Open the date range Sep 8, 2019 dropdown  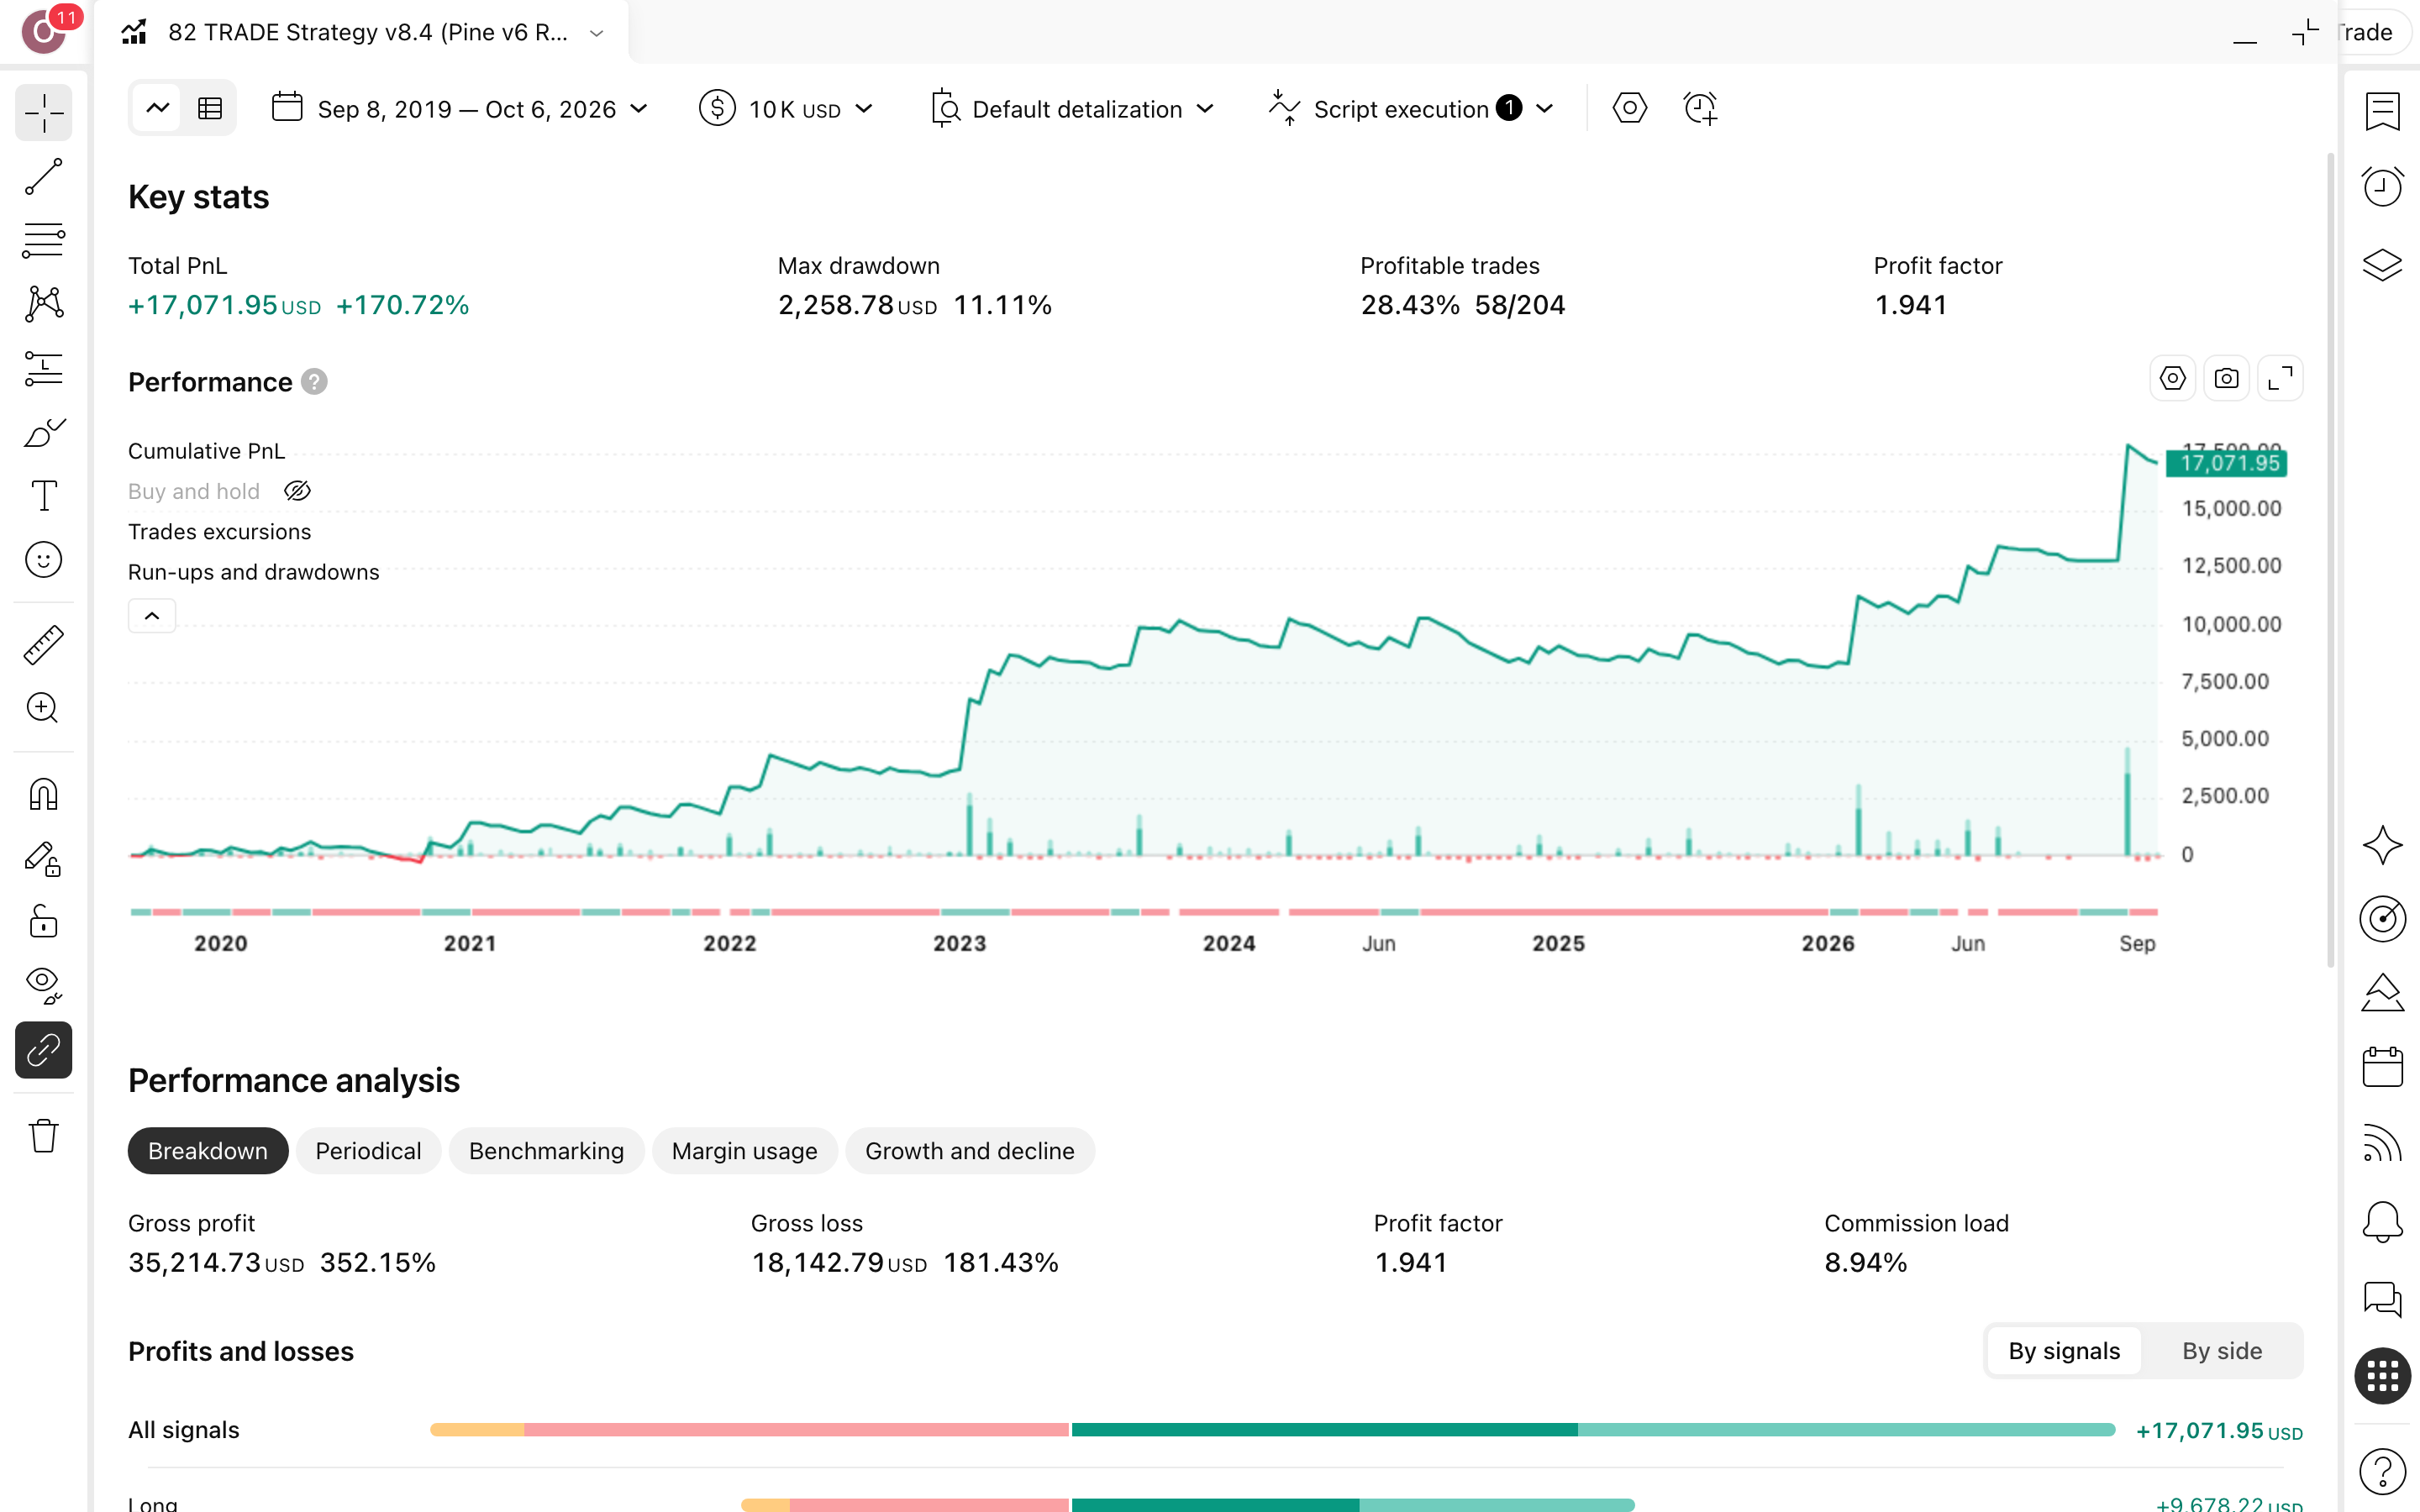(460, 108)
